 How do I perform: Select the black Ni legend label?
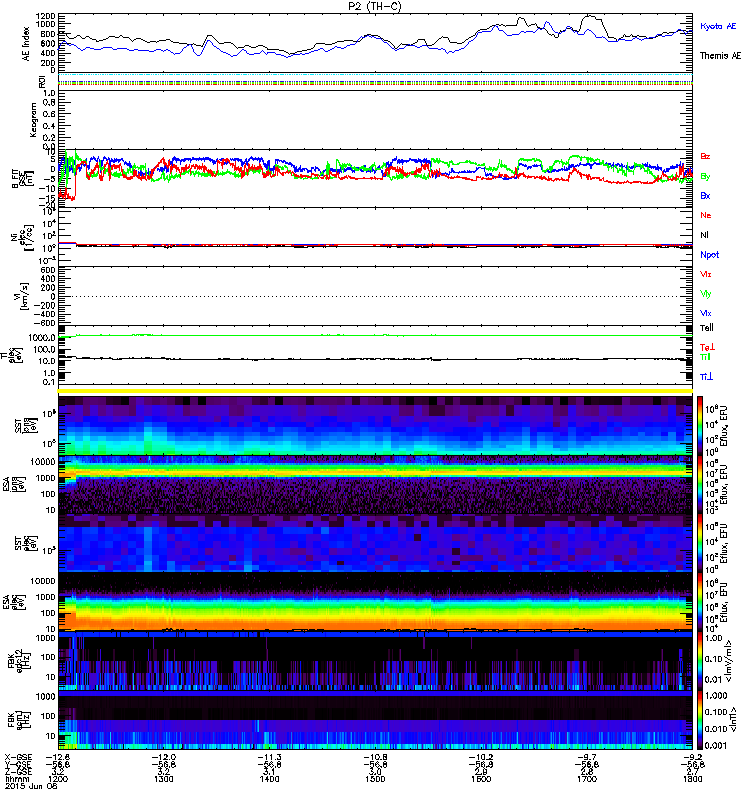click(704, 235)
